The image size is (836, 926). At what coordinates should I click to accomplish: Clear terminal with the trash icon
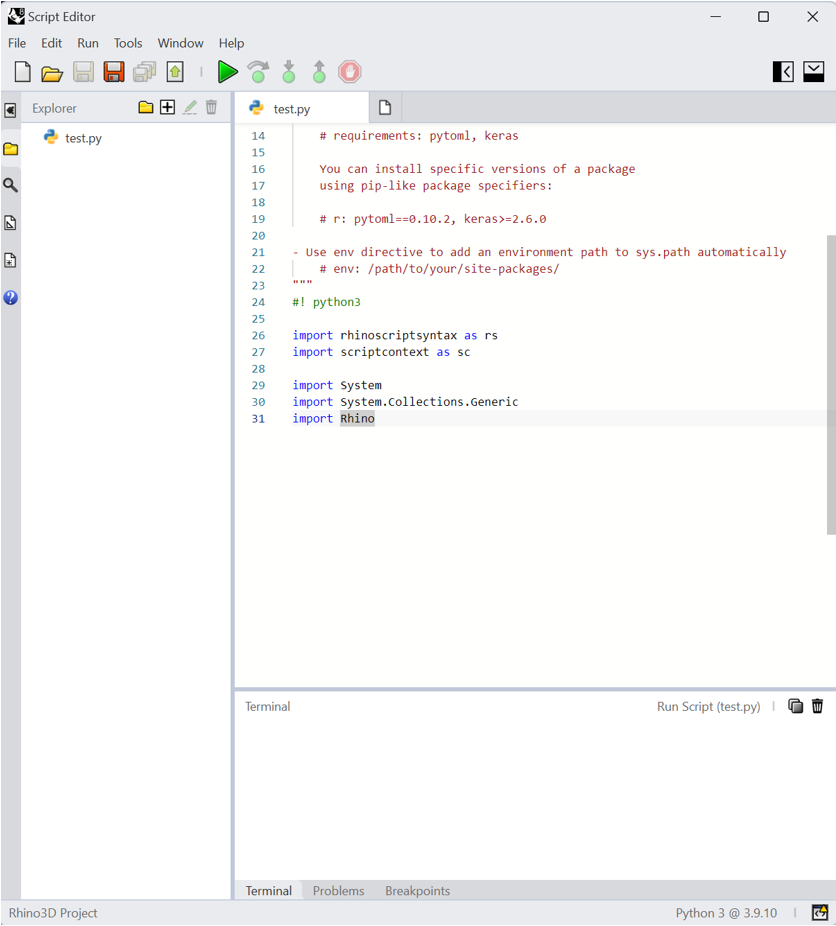817,706
